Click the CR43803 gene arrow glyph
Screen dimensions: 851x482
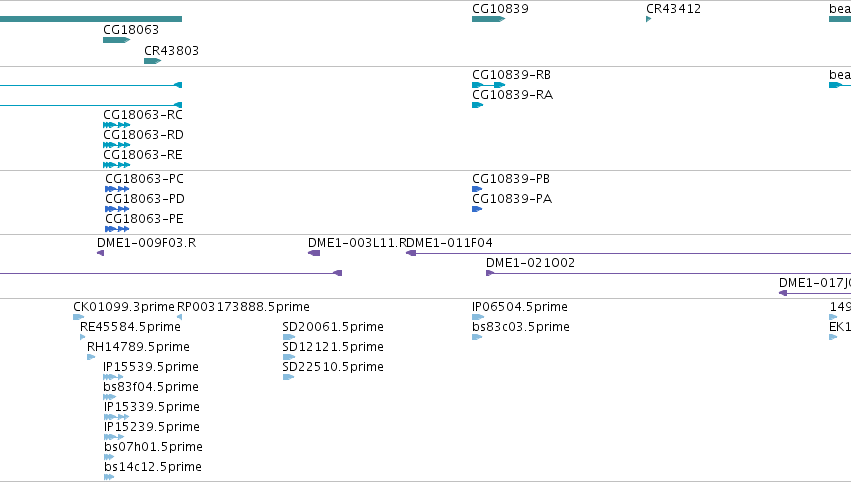click(x=153, y=61)
